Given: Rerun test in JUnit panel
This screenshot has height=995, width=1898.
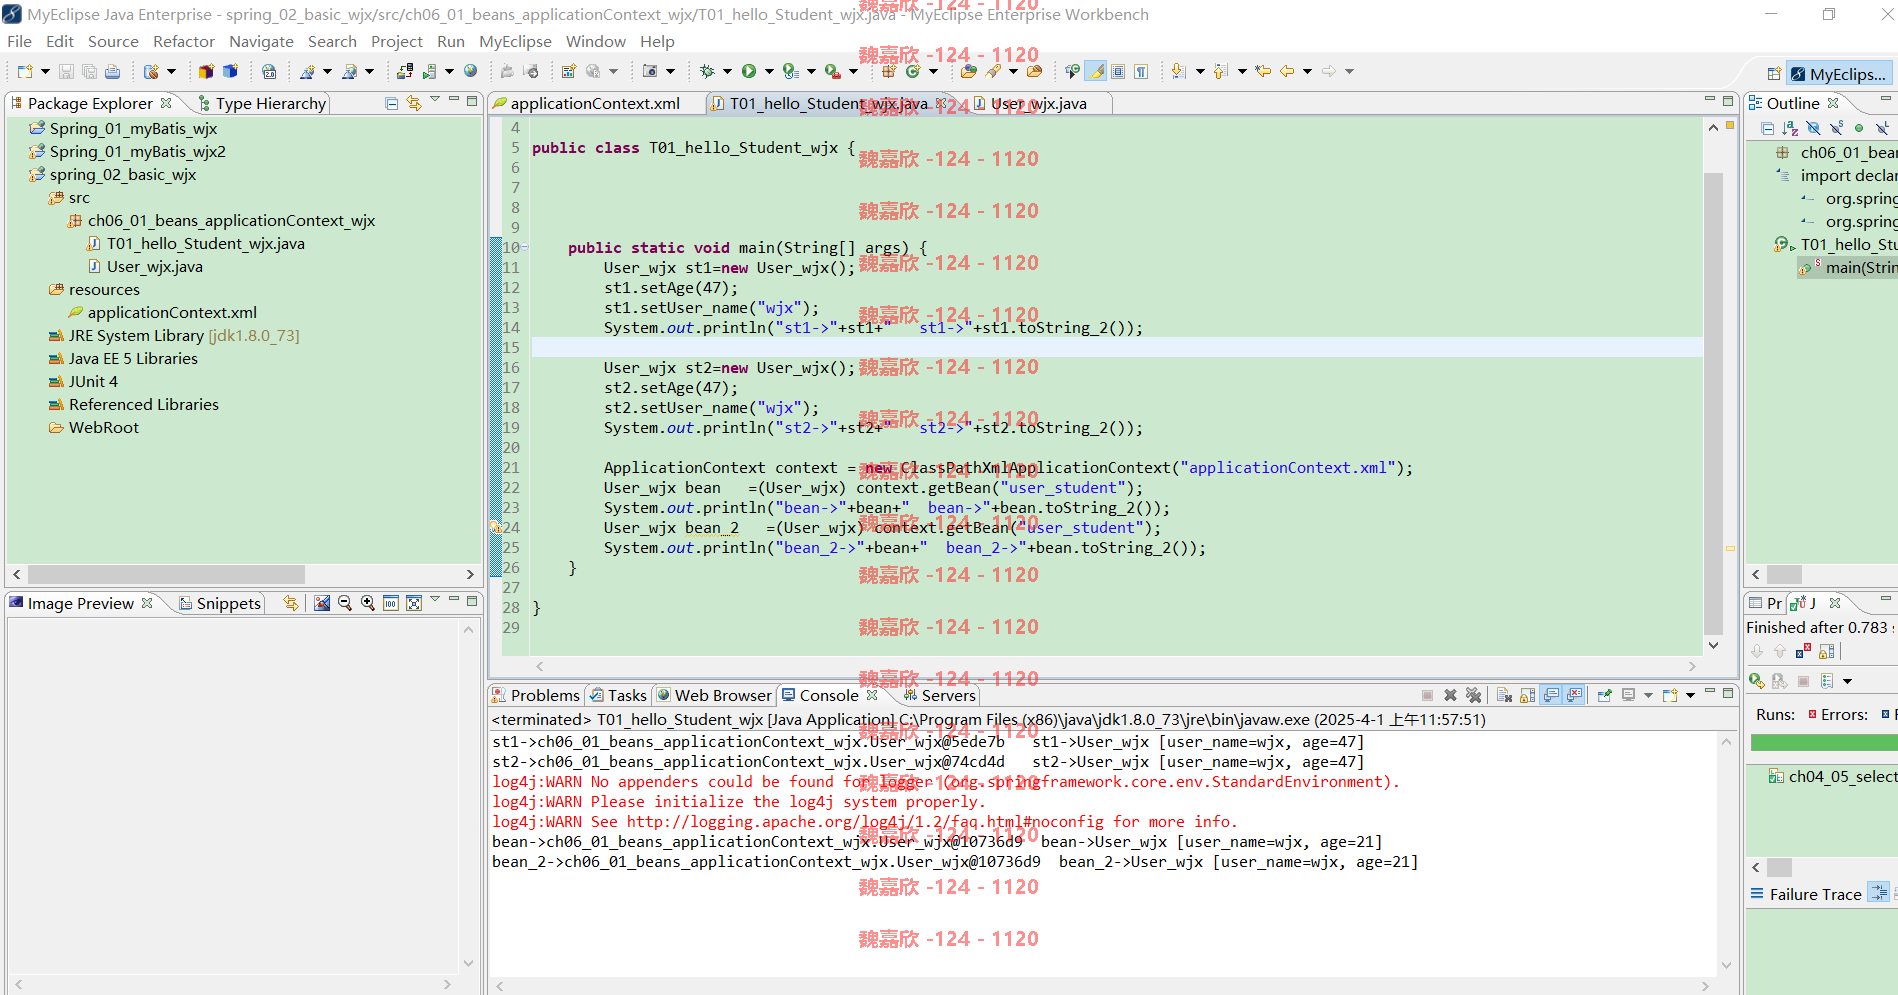Looking at the screenshot, I should coord(1757,681).
